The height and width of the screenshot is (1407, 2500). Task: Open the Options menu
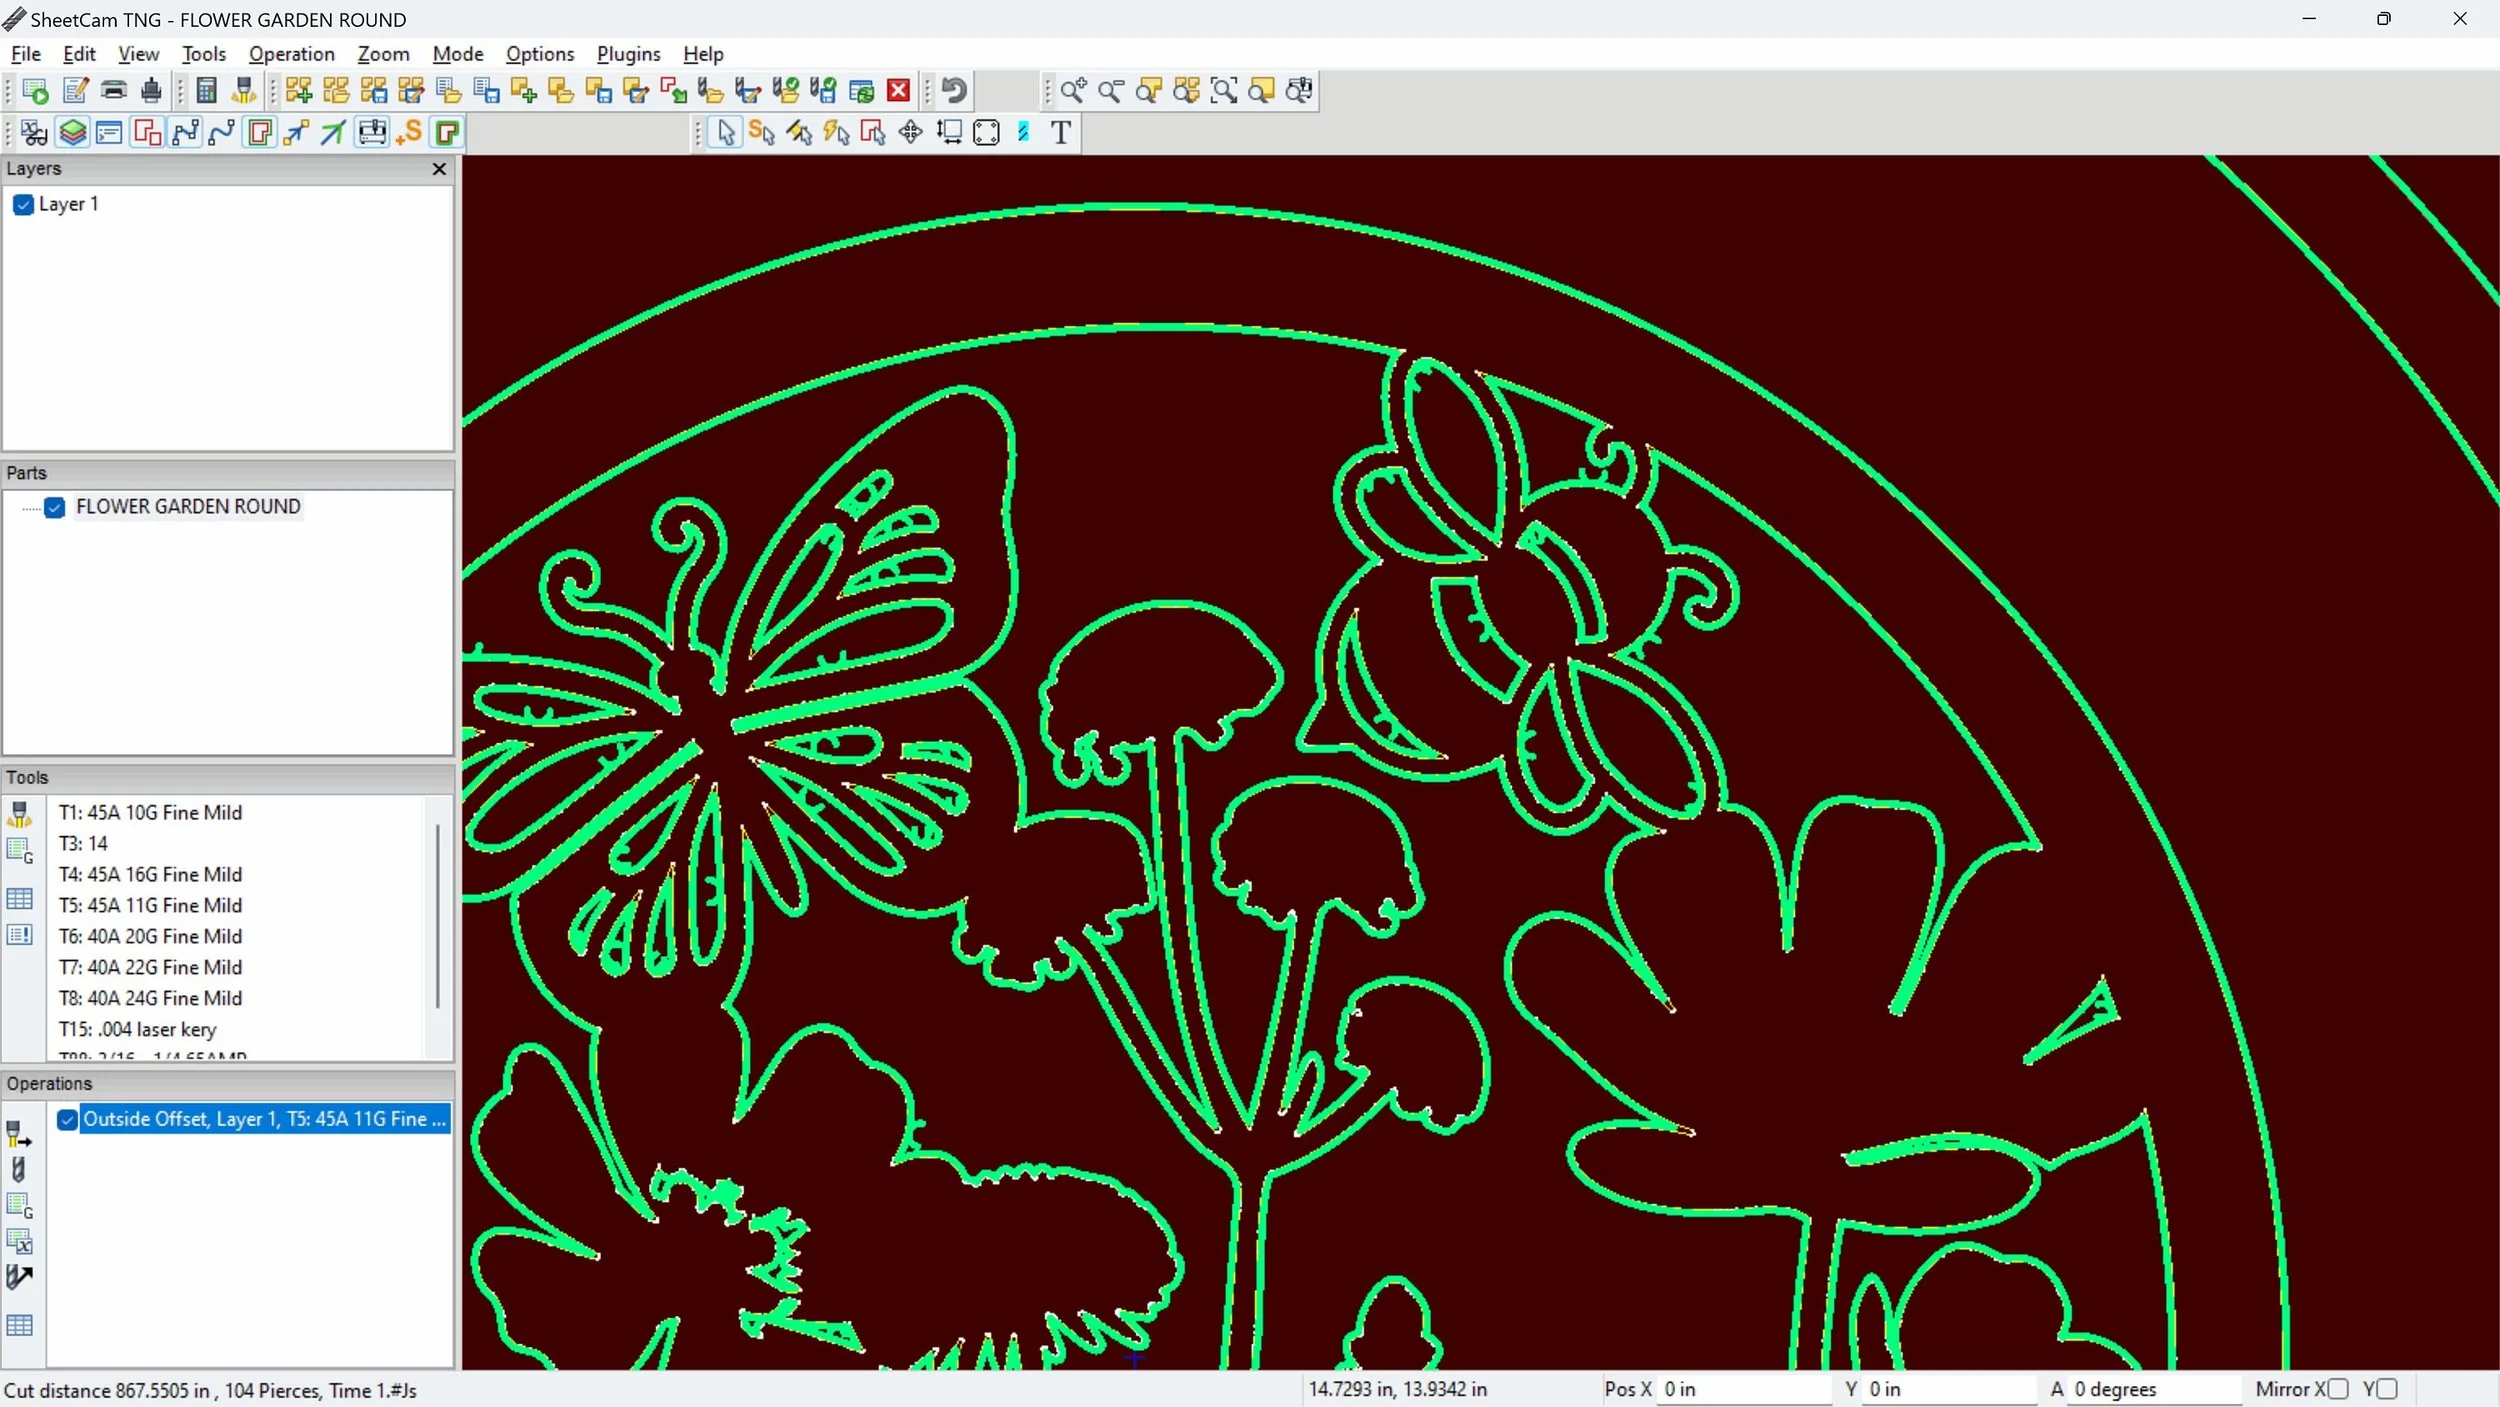(x=540, y=54)
